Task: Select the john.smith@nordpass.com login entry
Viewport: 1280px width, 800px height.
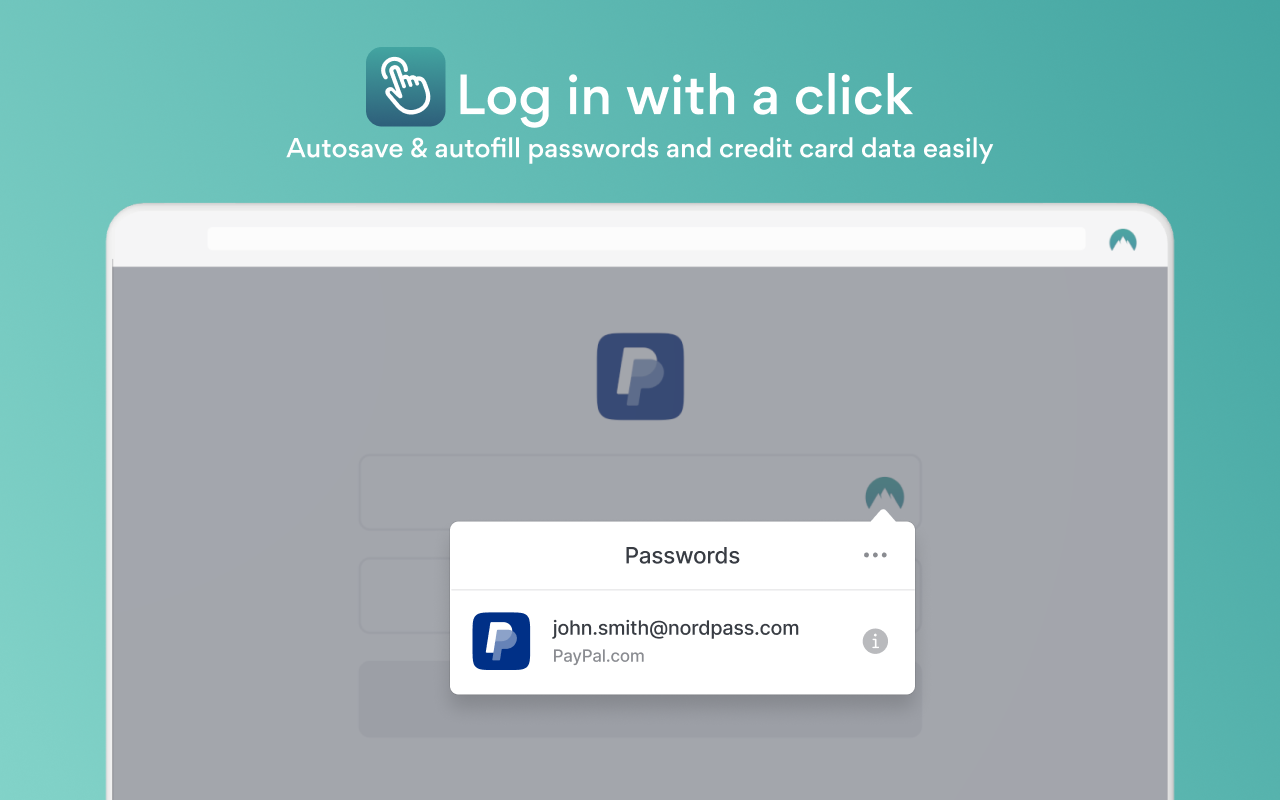Action: click(682, 642)
